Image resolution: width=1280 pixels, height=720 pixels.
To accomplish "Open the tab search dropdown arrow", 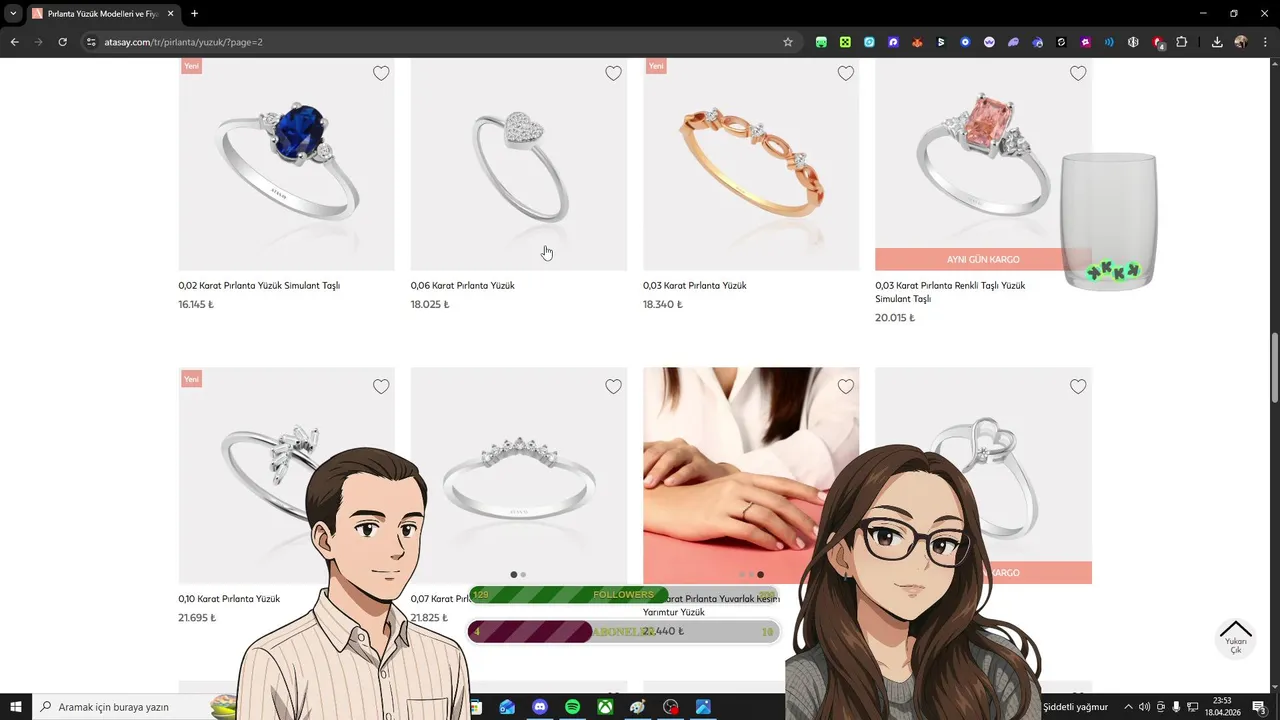I will click(x=13, y=14).
